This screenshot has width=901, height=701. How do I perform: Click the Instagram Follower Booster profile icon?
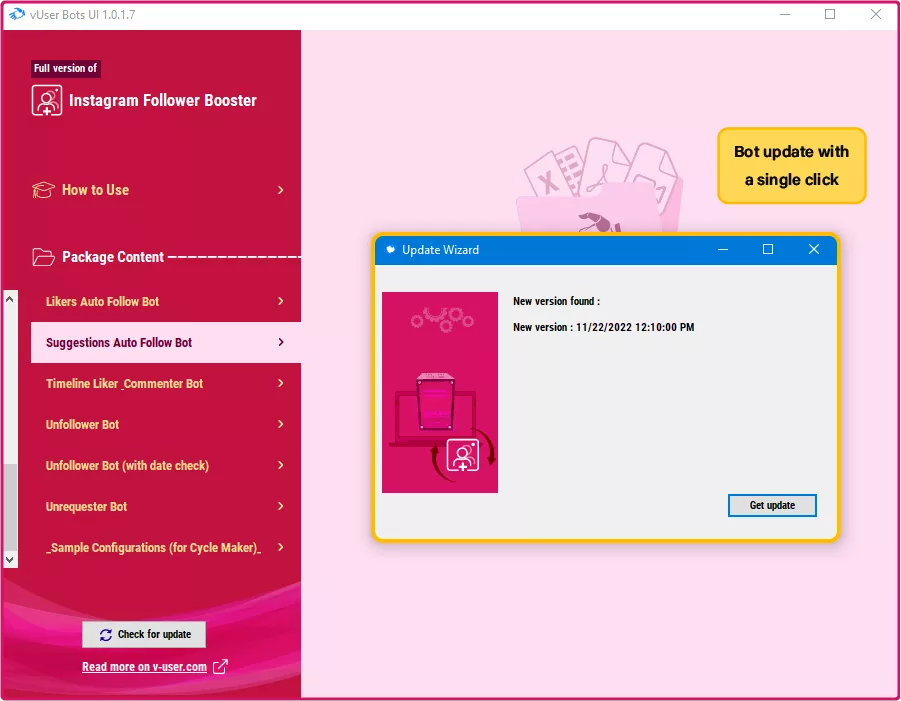tap(47, 101)
